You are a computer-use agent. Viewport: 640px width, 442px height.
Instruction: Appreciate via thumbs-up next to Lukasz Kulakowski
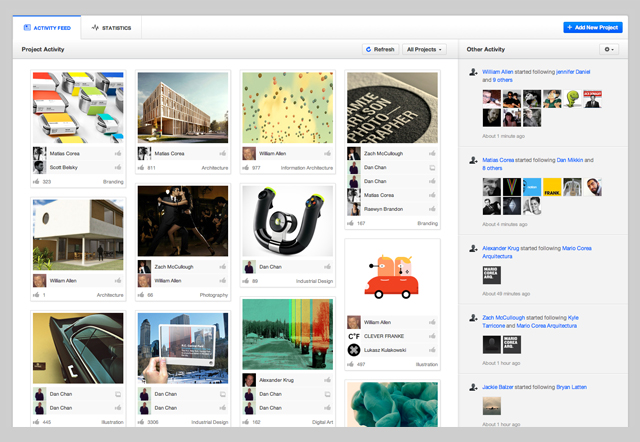tap(432, 351)
